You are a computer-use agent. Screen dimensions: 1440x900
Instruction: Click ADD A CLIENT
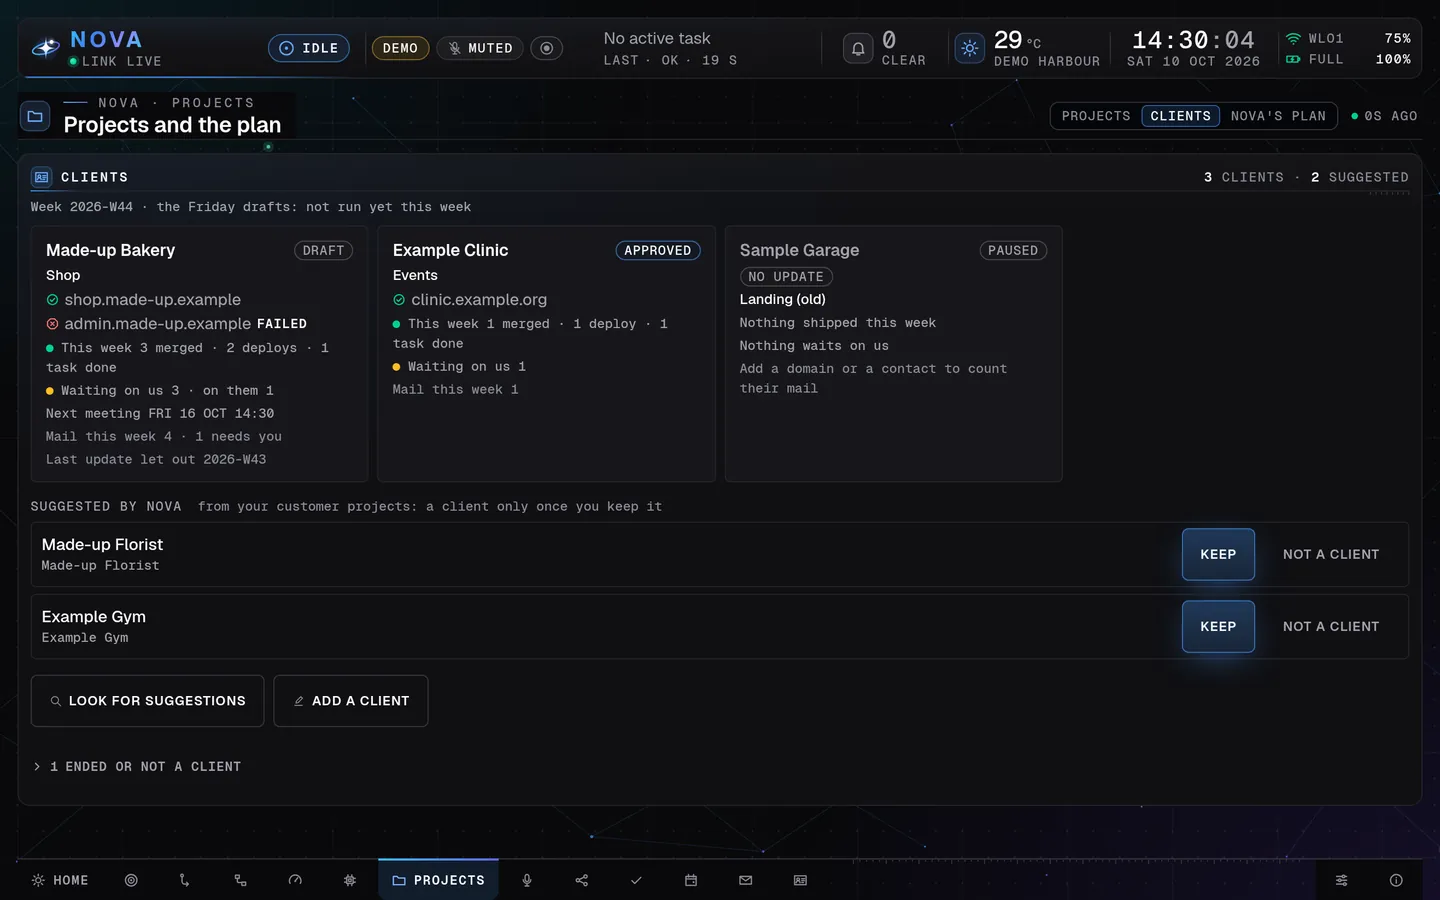tap(351, 701)
